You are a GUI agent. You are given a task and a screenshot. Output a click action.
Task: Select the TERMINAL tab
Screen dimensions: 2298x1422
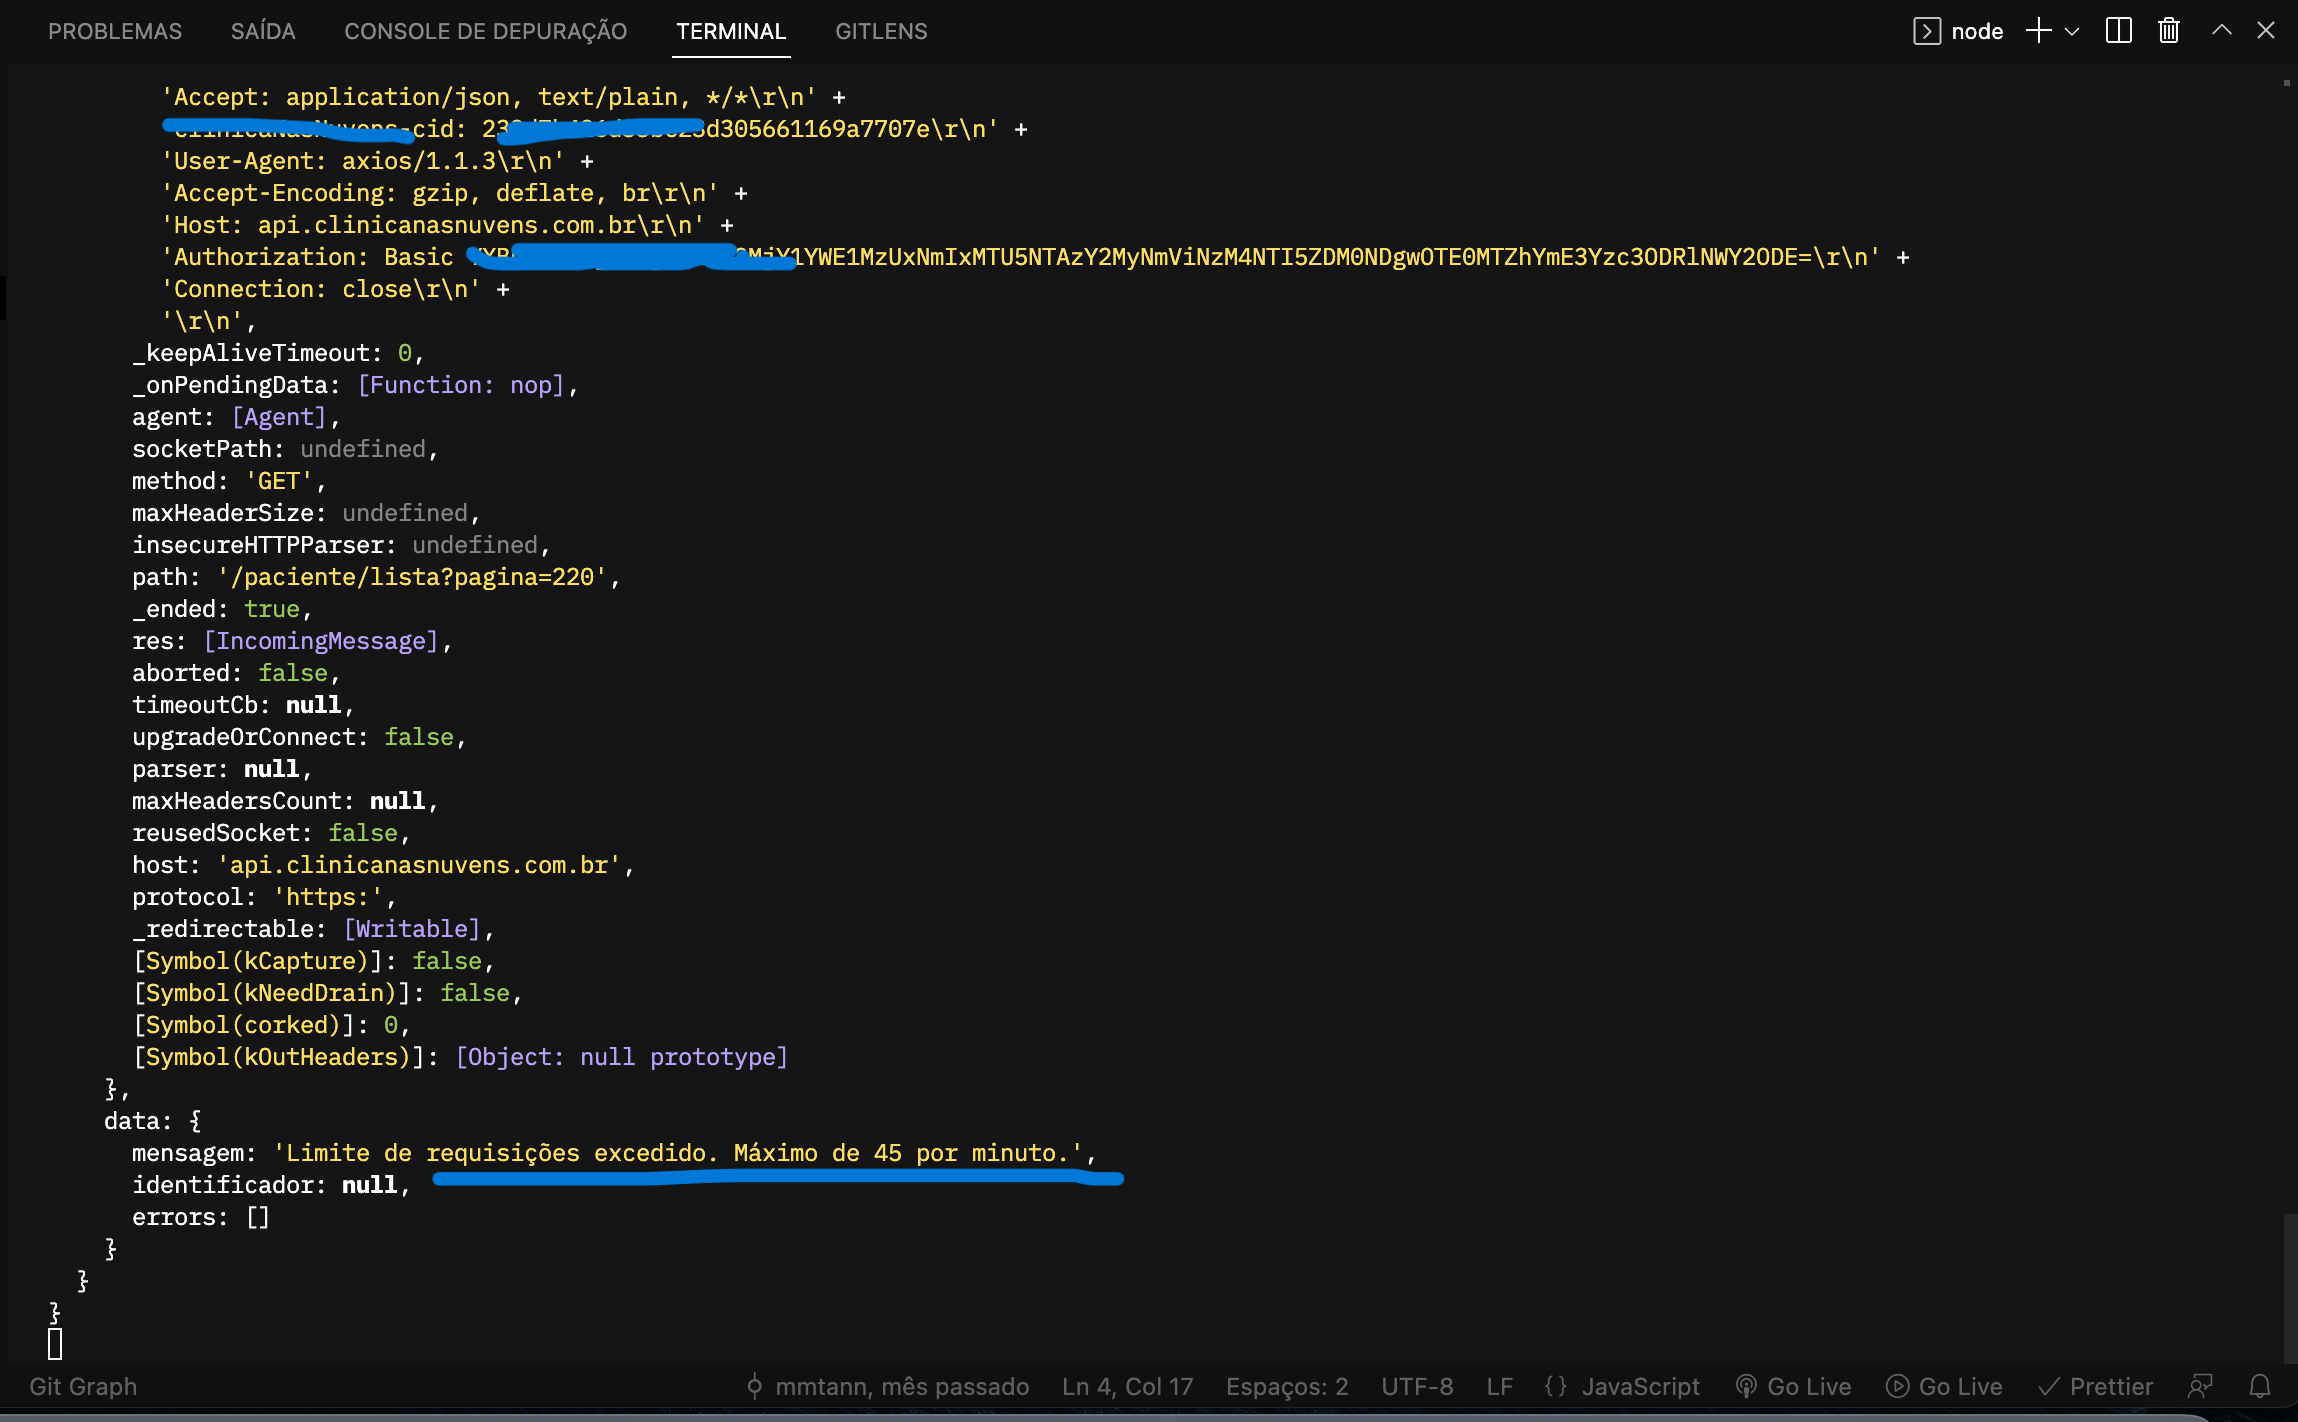coord(731,31)
